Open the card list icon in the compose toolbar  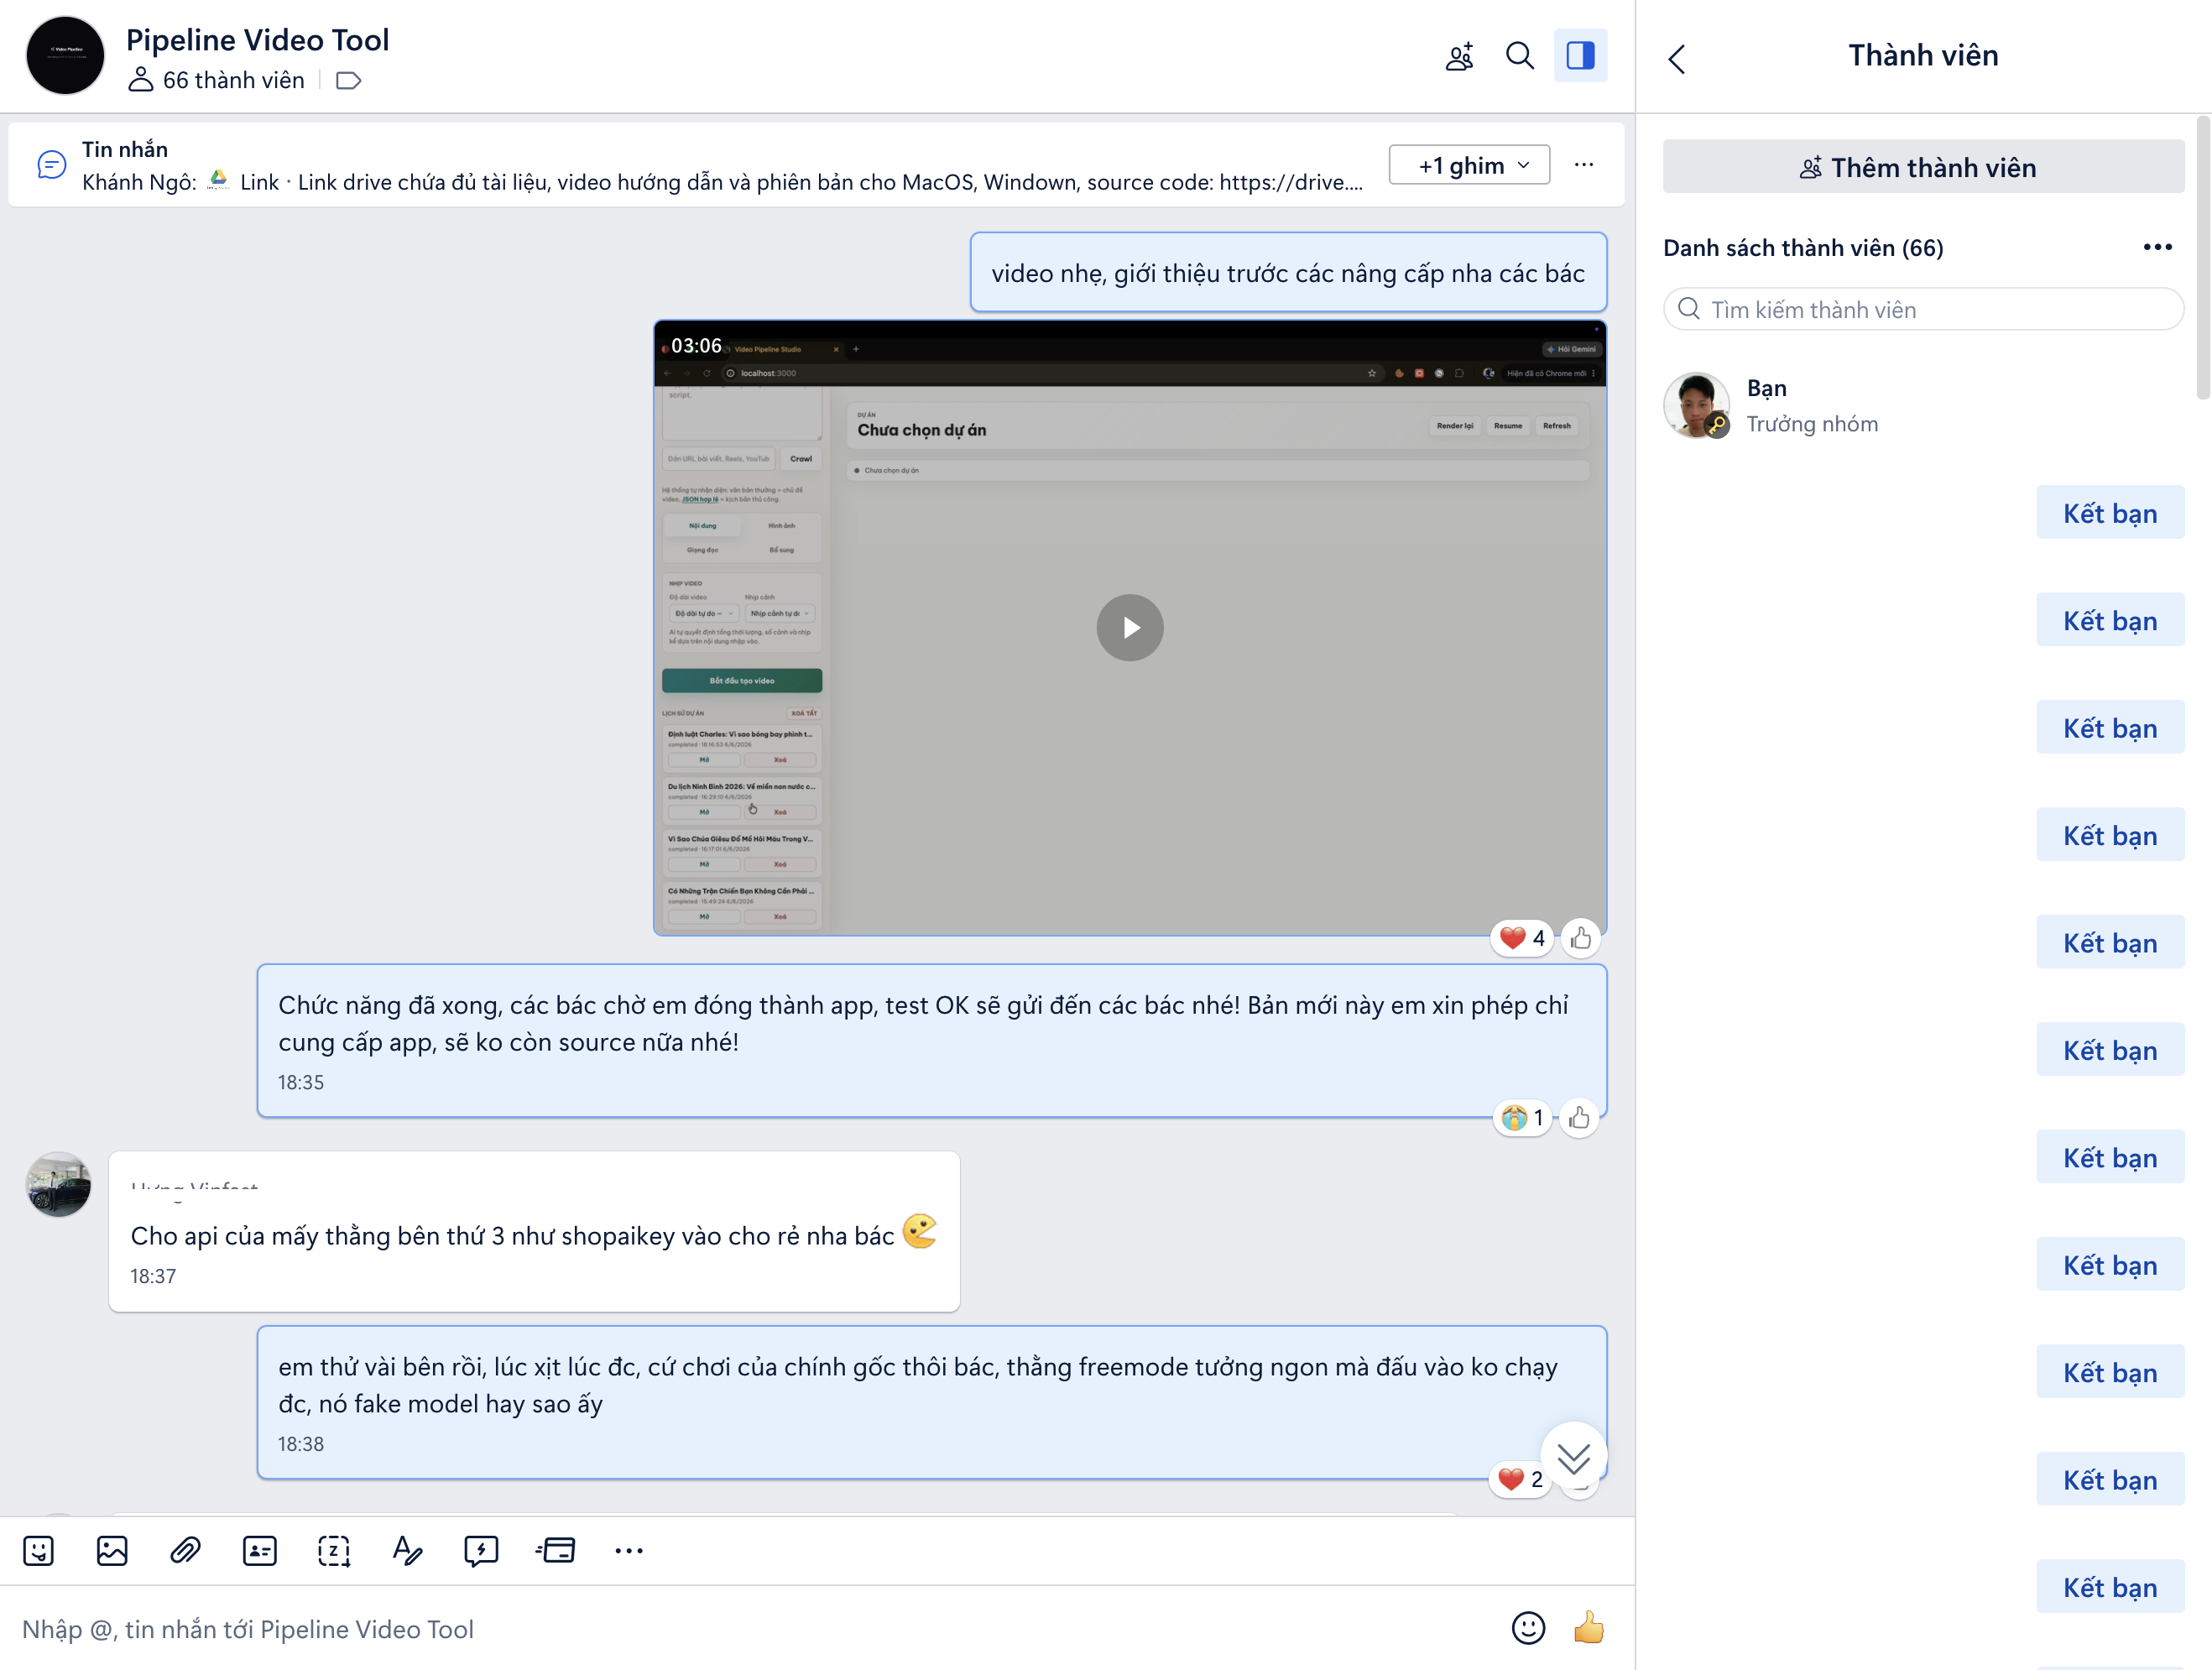click(555, 1551)
